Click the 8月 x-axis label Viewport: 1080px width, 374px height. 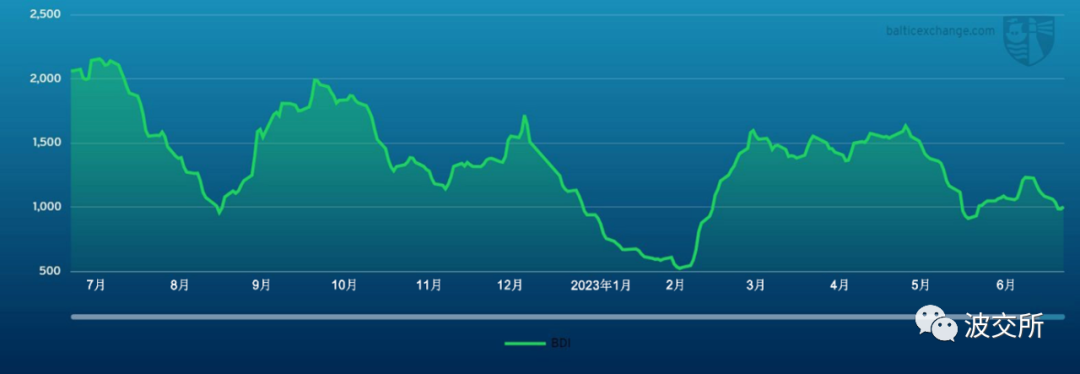[x=179, y=286]
